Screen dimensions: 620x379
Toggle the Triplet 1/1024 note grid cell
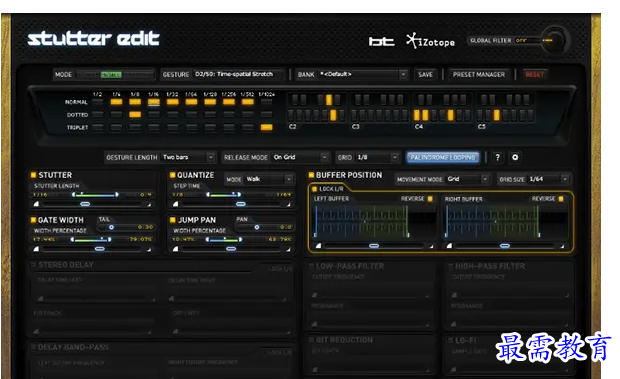coord(267,127)
